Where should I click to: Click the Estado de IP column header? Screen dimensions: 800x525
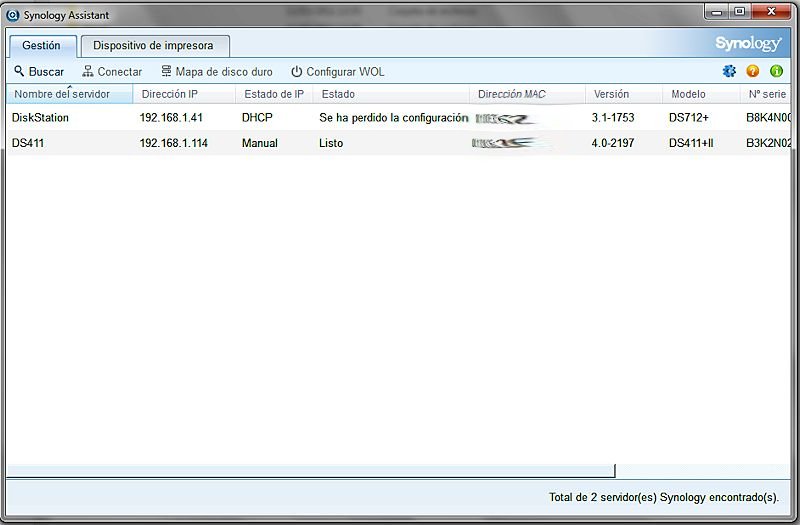(274, 94)
